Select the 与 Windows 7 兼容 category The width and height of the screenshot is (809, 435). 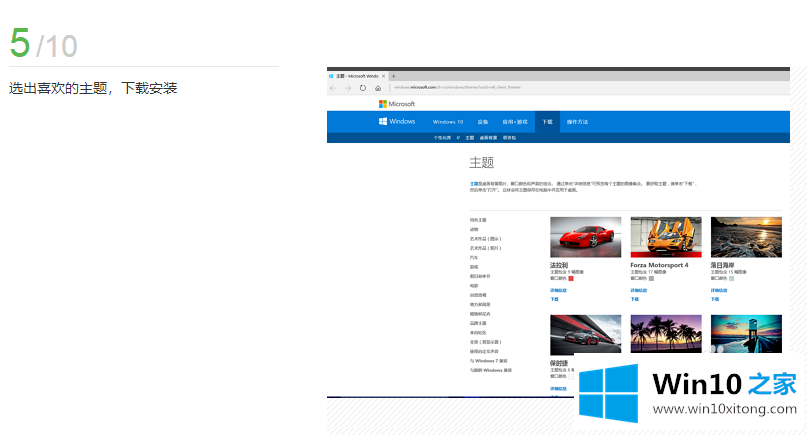[489, 361]
